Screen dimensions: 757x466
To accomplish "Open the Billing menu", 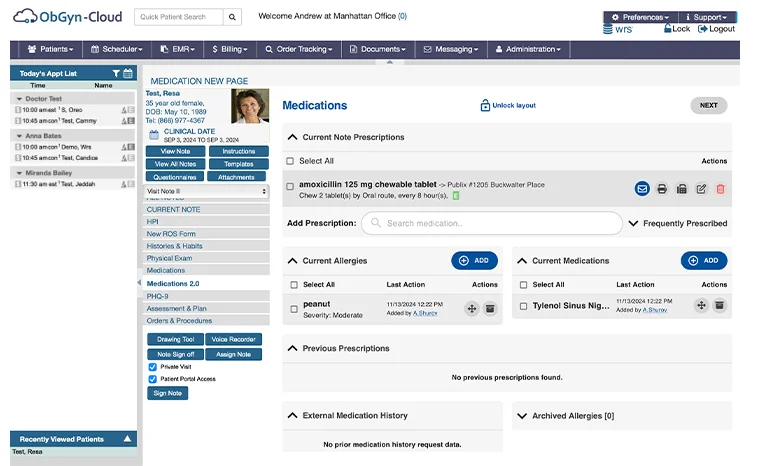I will [230, 49].
